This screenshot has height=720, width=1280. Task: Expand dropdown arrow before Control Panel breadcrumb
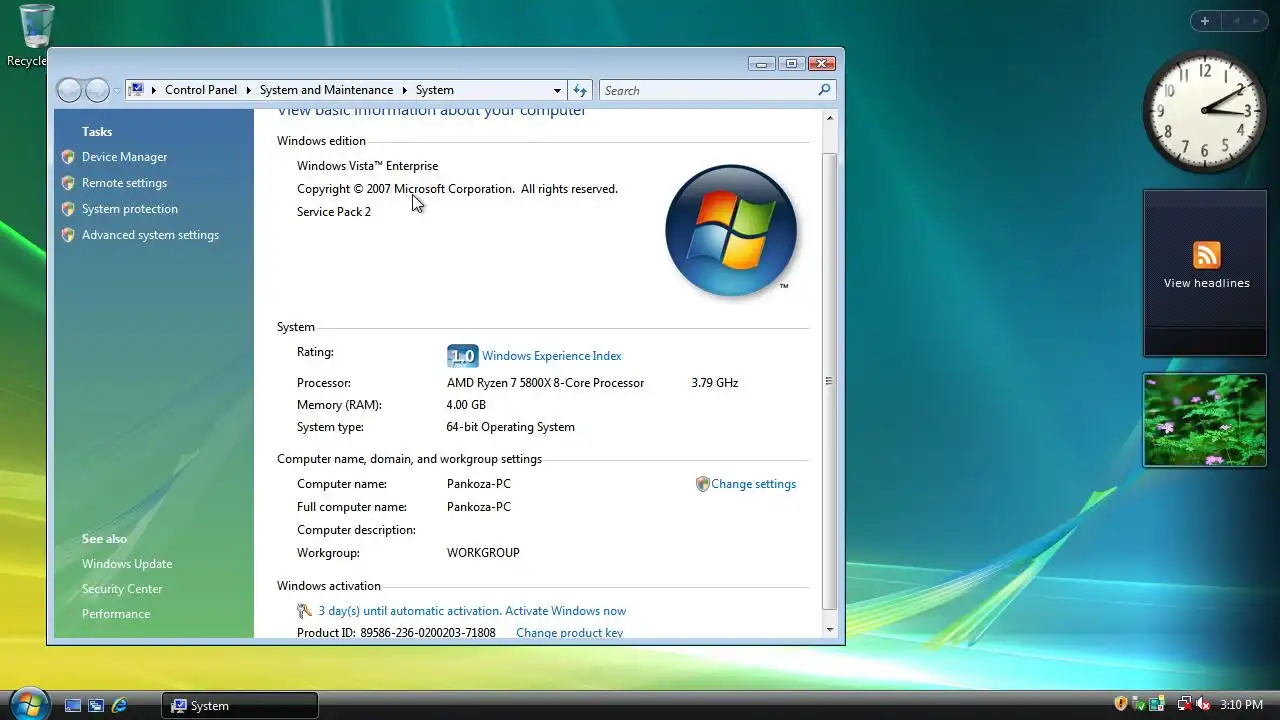click(x=154, y=90)
